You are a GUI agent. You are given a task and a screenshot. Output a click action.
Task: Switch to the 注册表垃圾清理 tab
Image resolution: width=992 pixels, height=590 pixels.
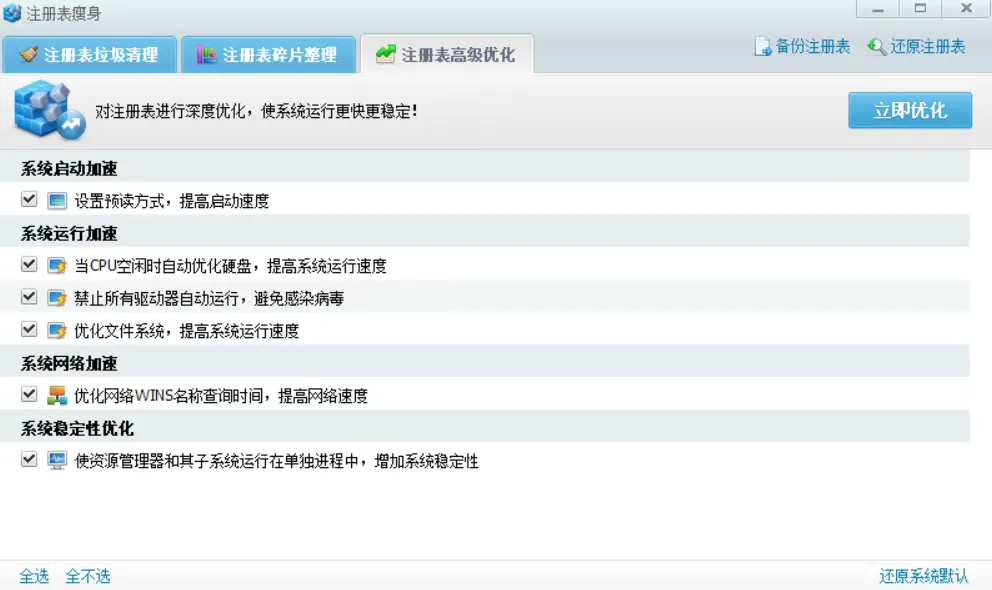88,55
